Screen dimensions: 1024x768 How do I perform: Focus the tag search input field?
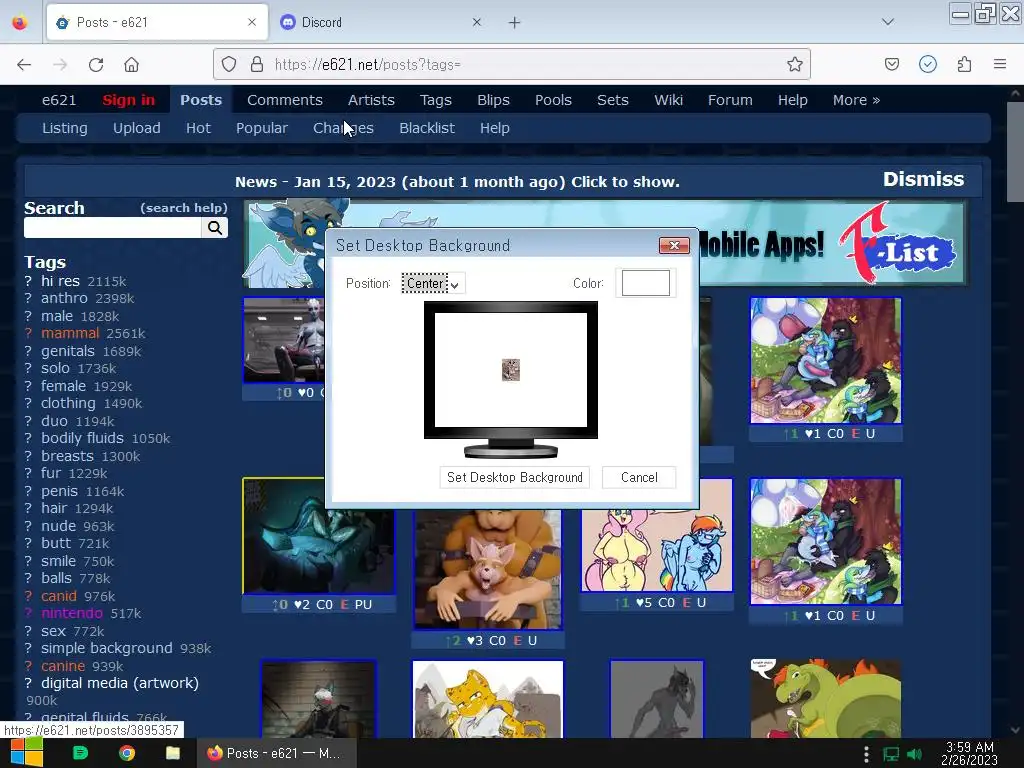[112, 227]
